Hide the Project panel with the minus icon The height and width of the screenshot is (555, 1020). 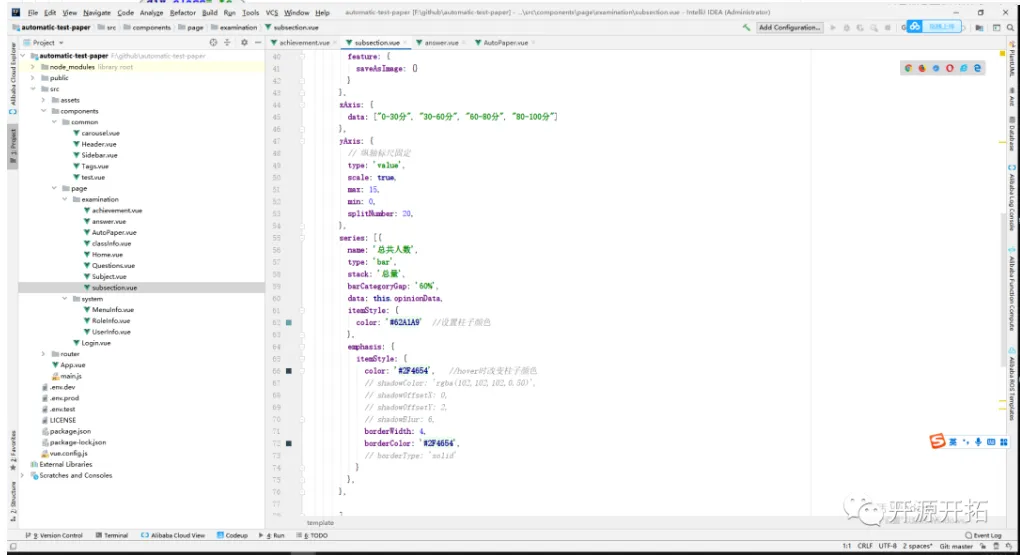258,43
